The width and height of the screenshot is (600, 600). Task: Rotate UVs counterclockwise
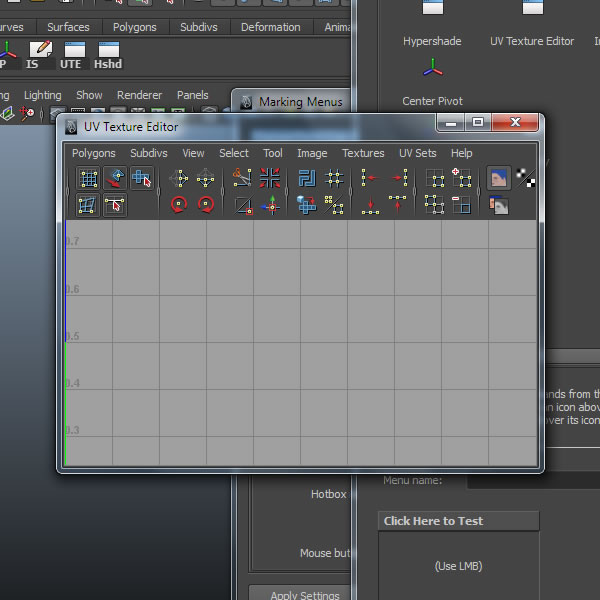click(179, 205)
